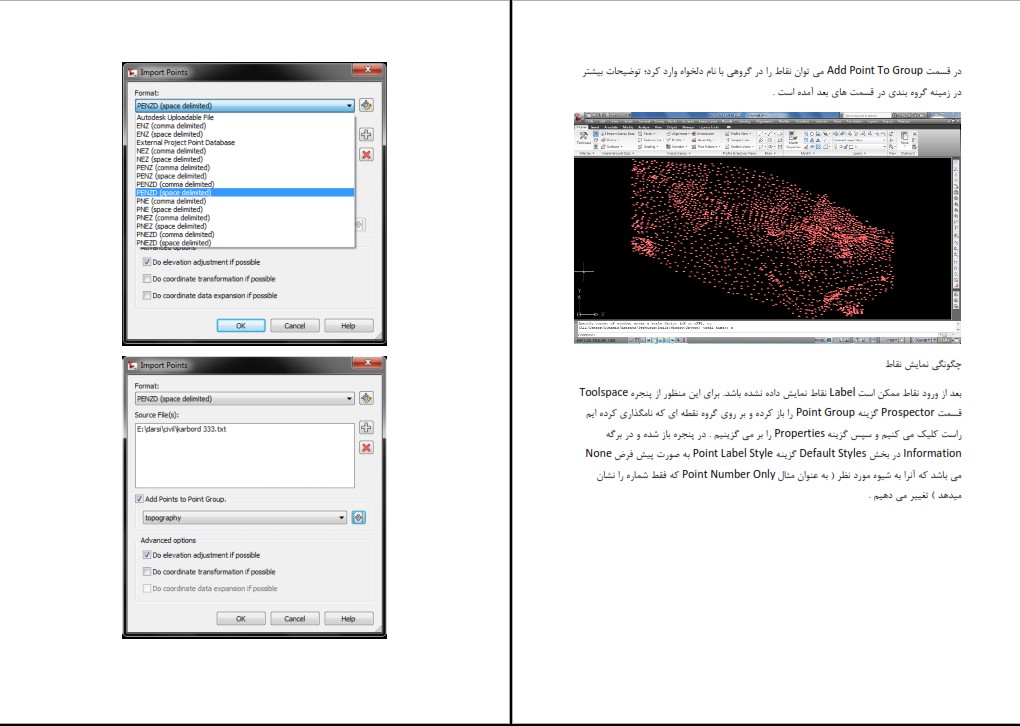This screenshot has width=1020, height=726.
Task: Switch to the Home tab in AutoCAD ribbon
Action: point(582,127)
